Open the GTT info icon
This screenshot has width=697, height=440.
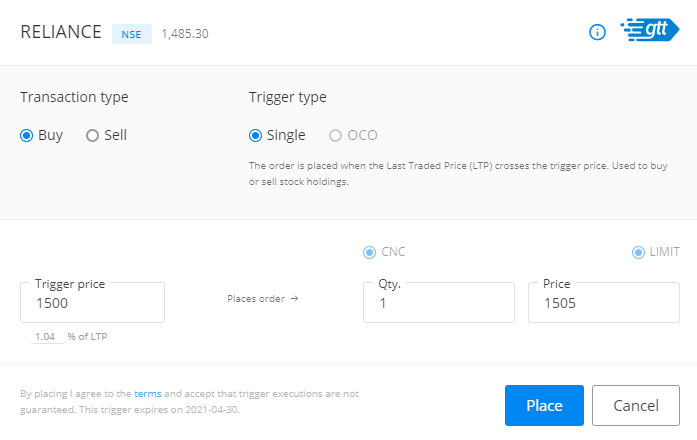coord(597,32)
